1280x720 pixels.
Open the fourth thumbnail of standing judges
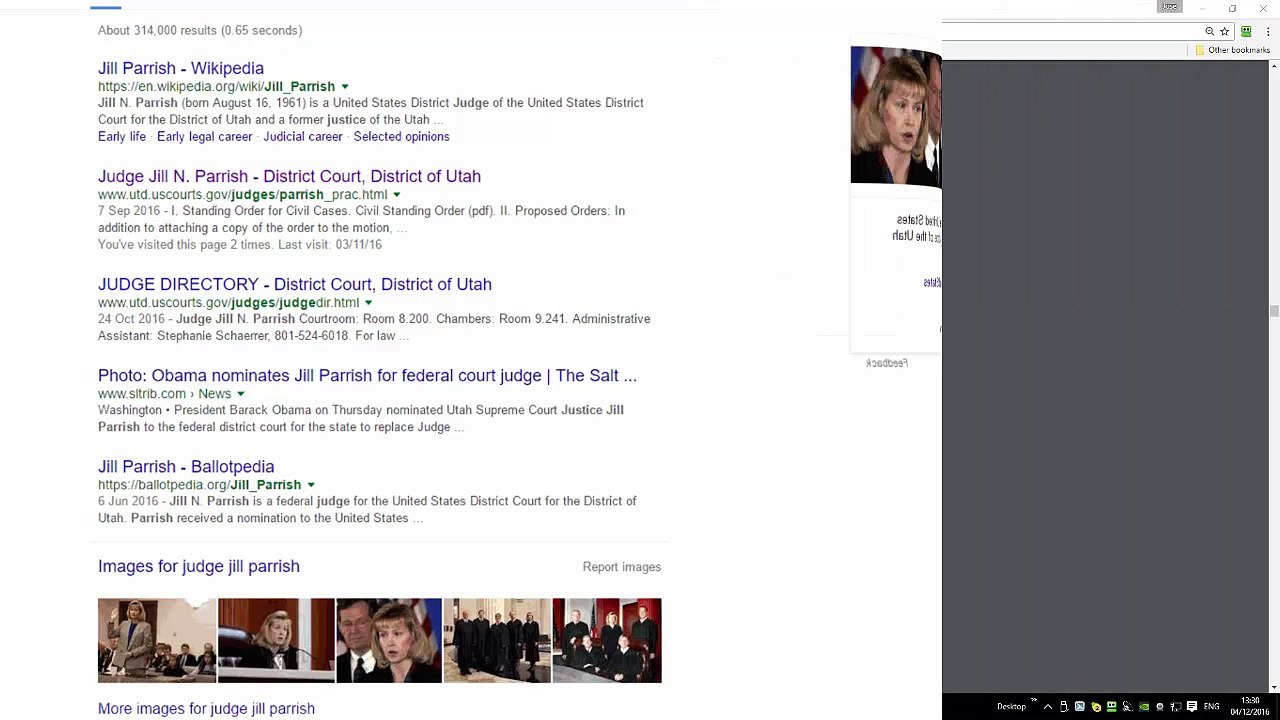497,641
